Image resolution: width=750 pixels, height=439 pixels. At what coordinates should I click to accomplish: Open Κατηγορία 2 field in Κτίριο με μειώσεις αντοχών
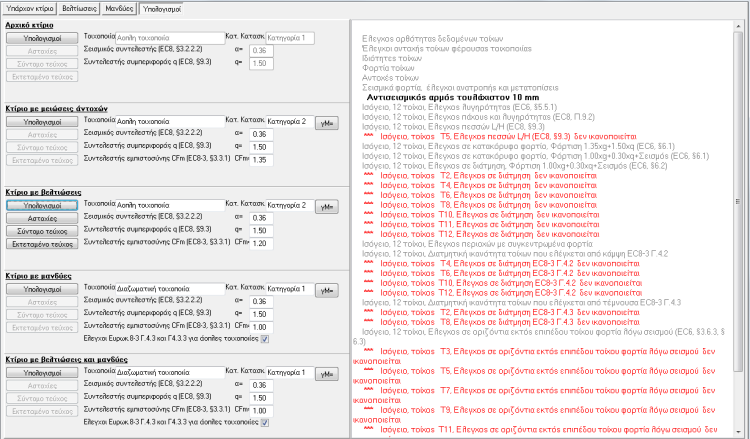[290, 120]
